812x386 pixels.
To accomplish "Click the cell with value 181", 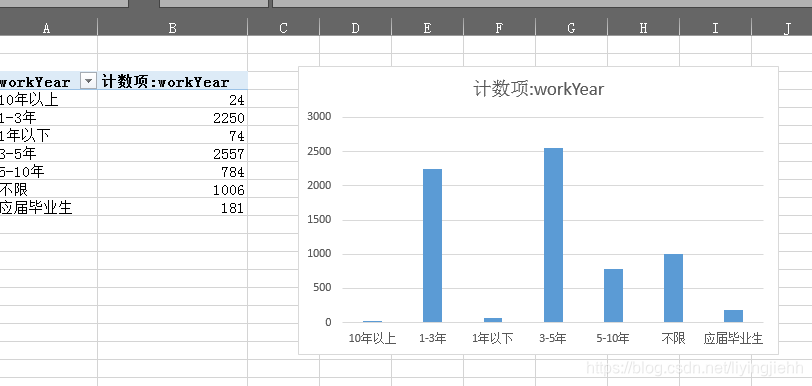I will pos(172,207).
